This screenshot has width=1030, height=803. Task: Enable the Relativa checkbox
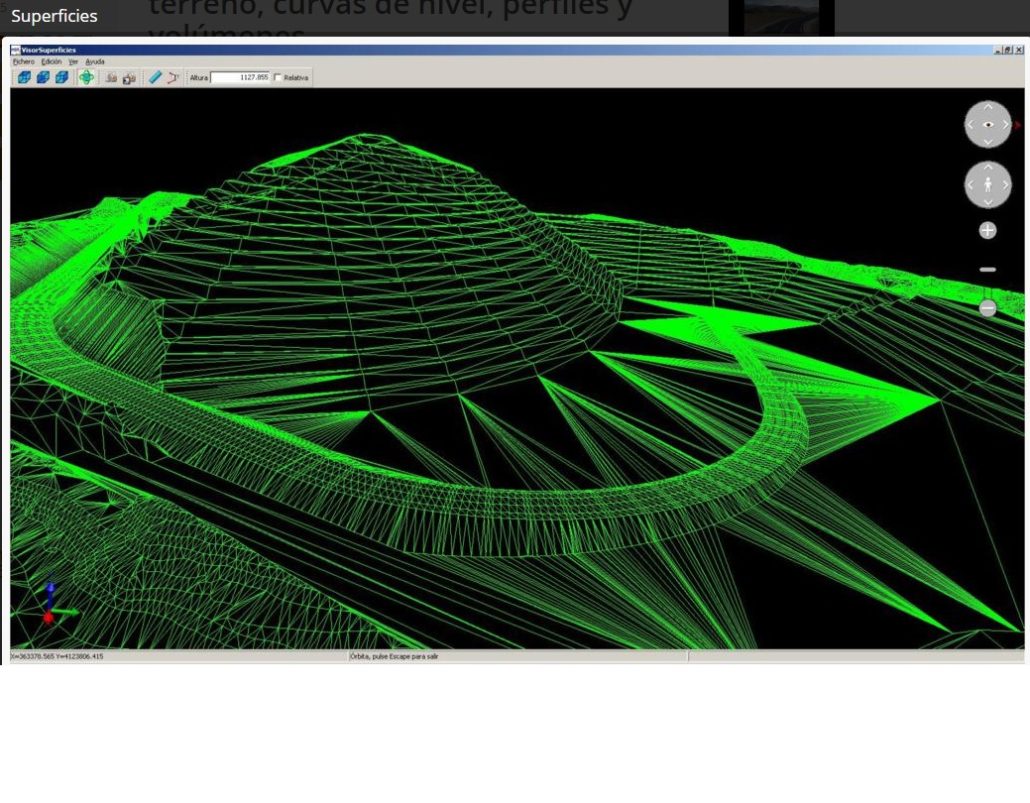pos(278,77)
